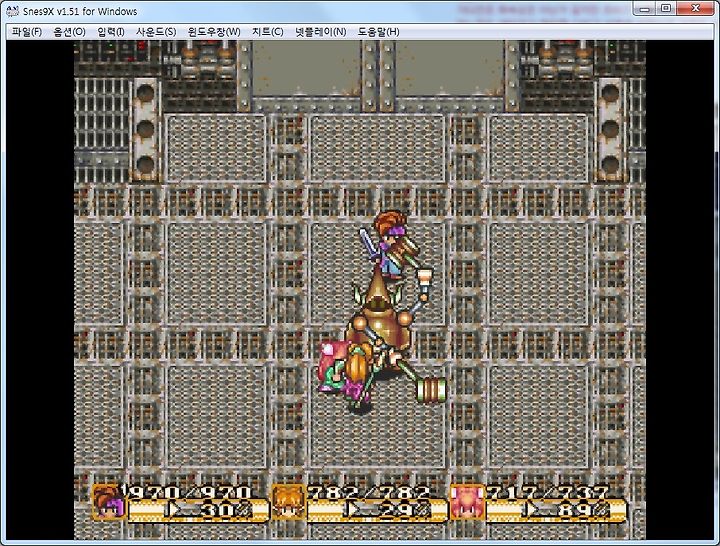
Task: Click the 782/782 HP readout
Action: click(368, 493)
